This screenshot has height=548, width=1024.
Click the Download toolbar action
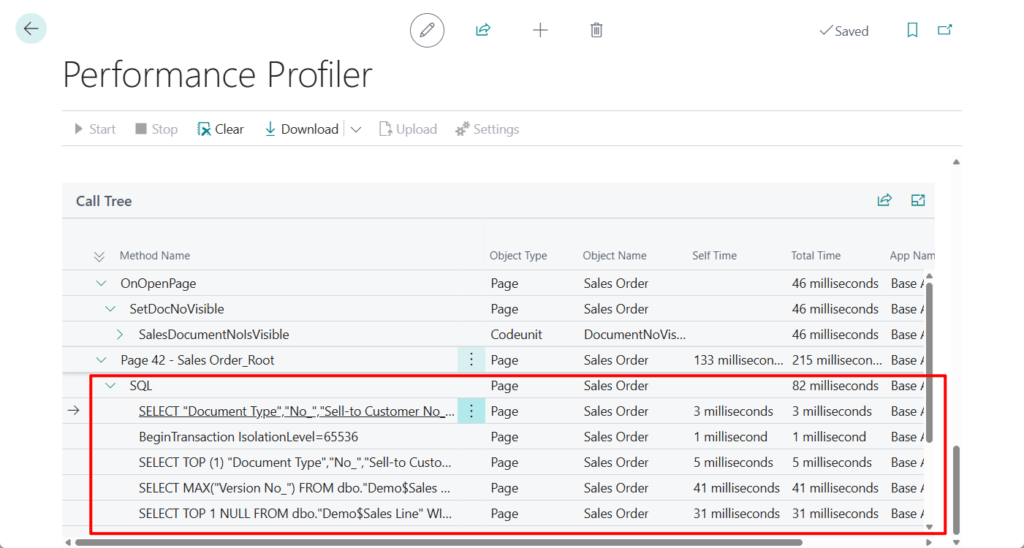(x=301, y=129)
